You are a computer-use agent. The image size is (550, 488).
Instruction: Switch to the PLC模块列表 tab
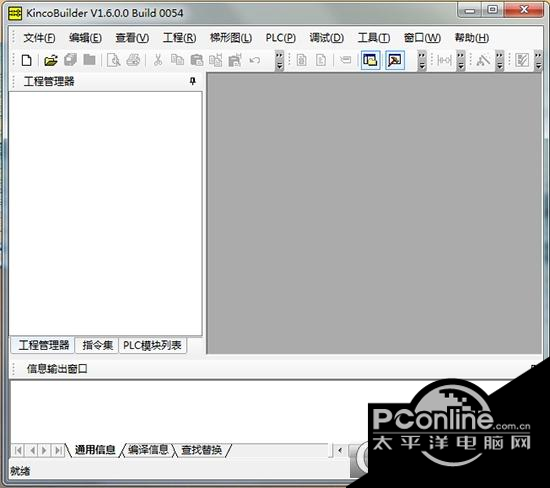[x=152, y=345]
